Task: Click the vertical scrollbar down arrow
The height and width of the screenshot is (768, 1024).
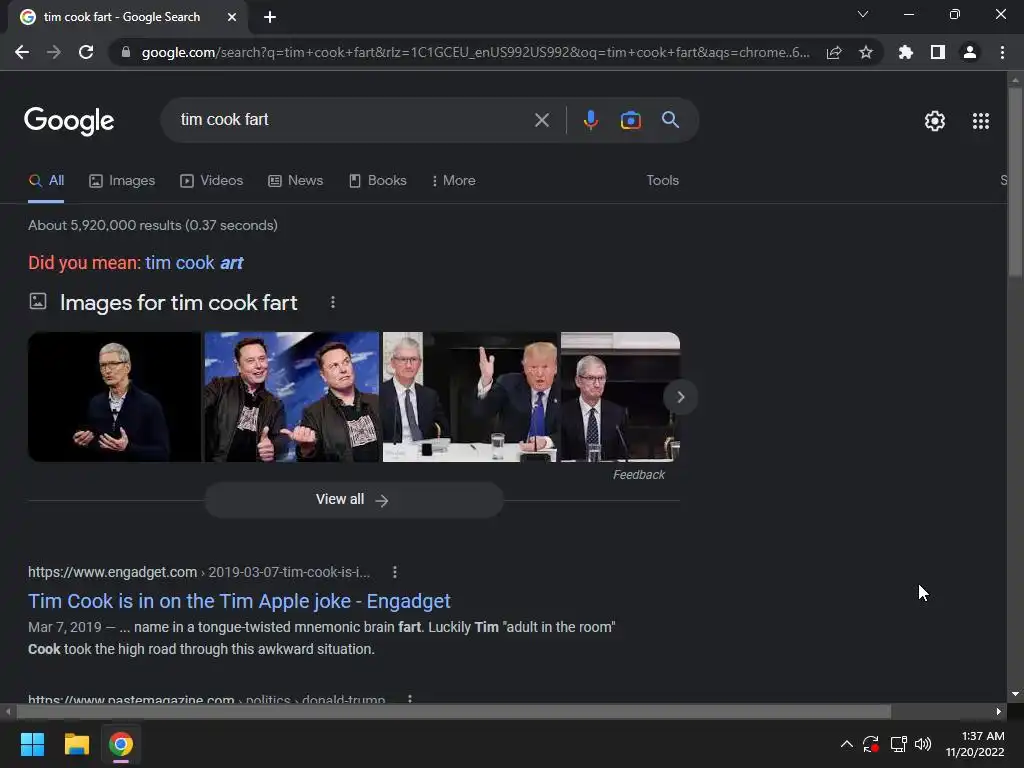Action: (1015, 694)
